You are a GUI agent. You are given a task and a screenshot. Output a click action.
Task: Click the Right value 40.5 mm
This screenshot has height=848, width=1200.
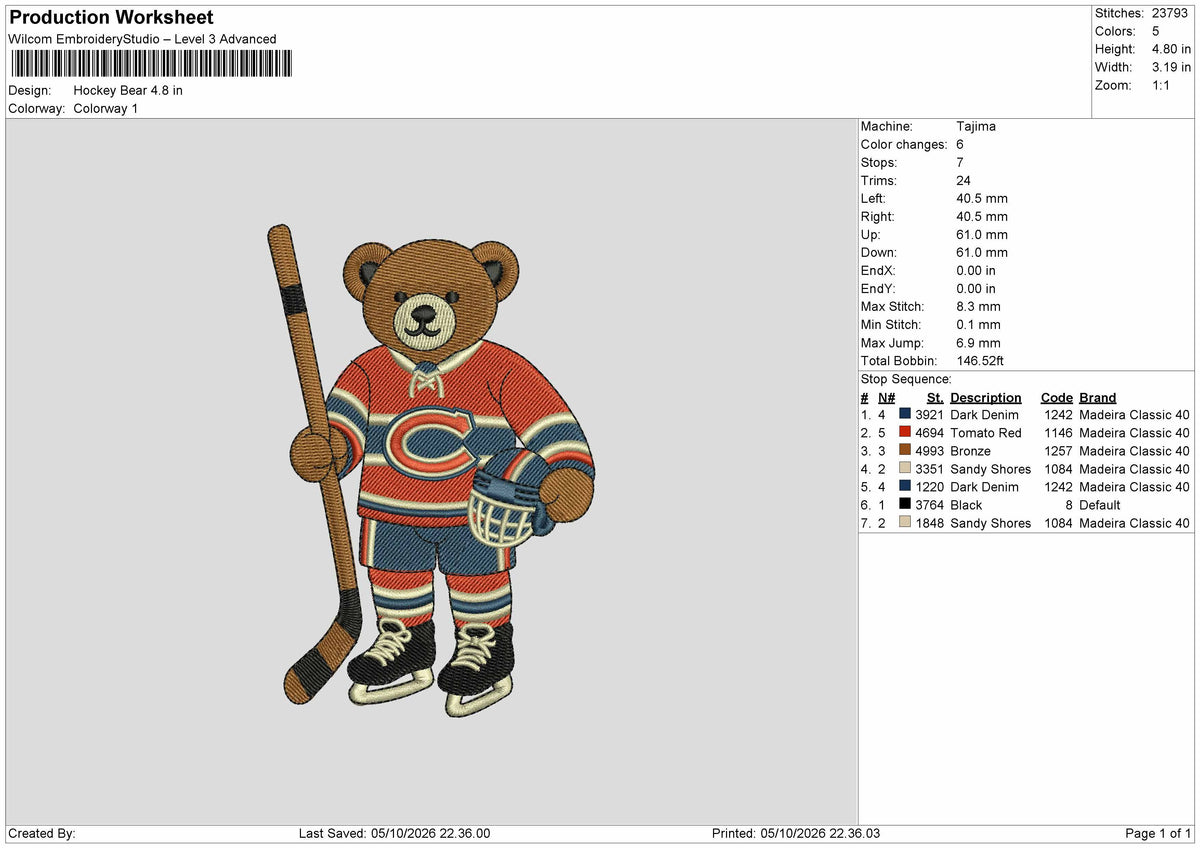click(982, 216)
